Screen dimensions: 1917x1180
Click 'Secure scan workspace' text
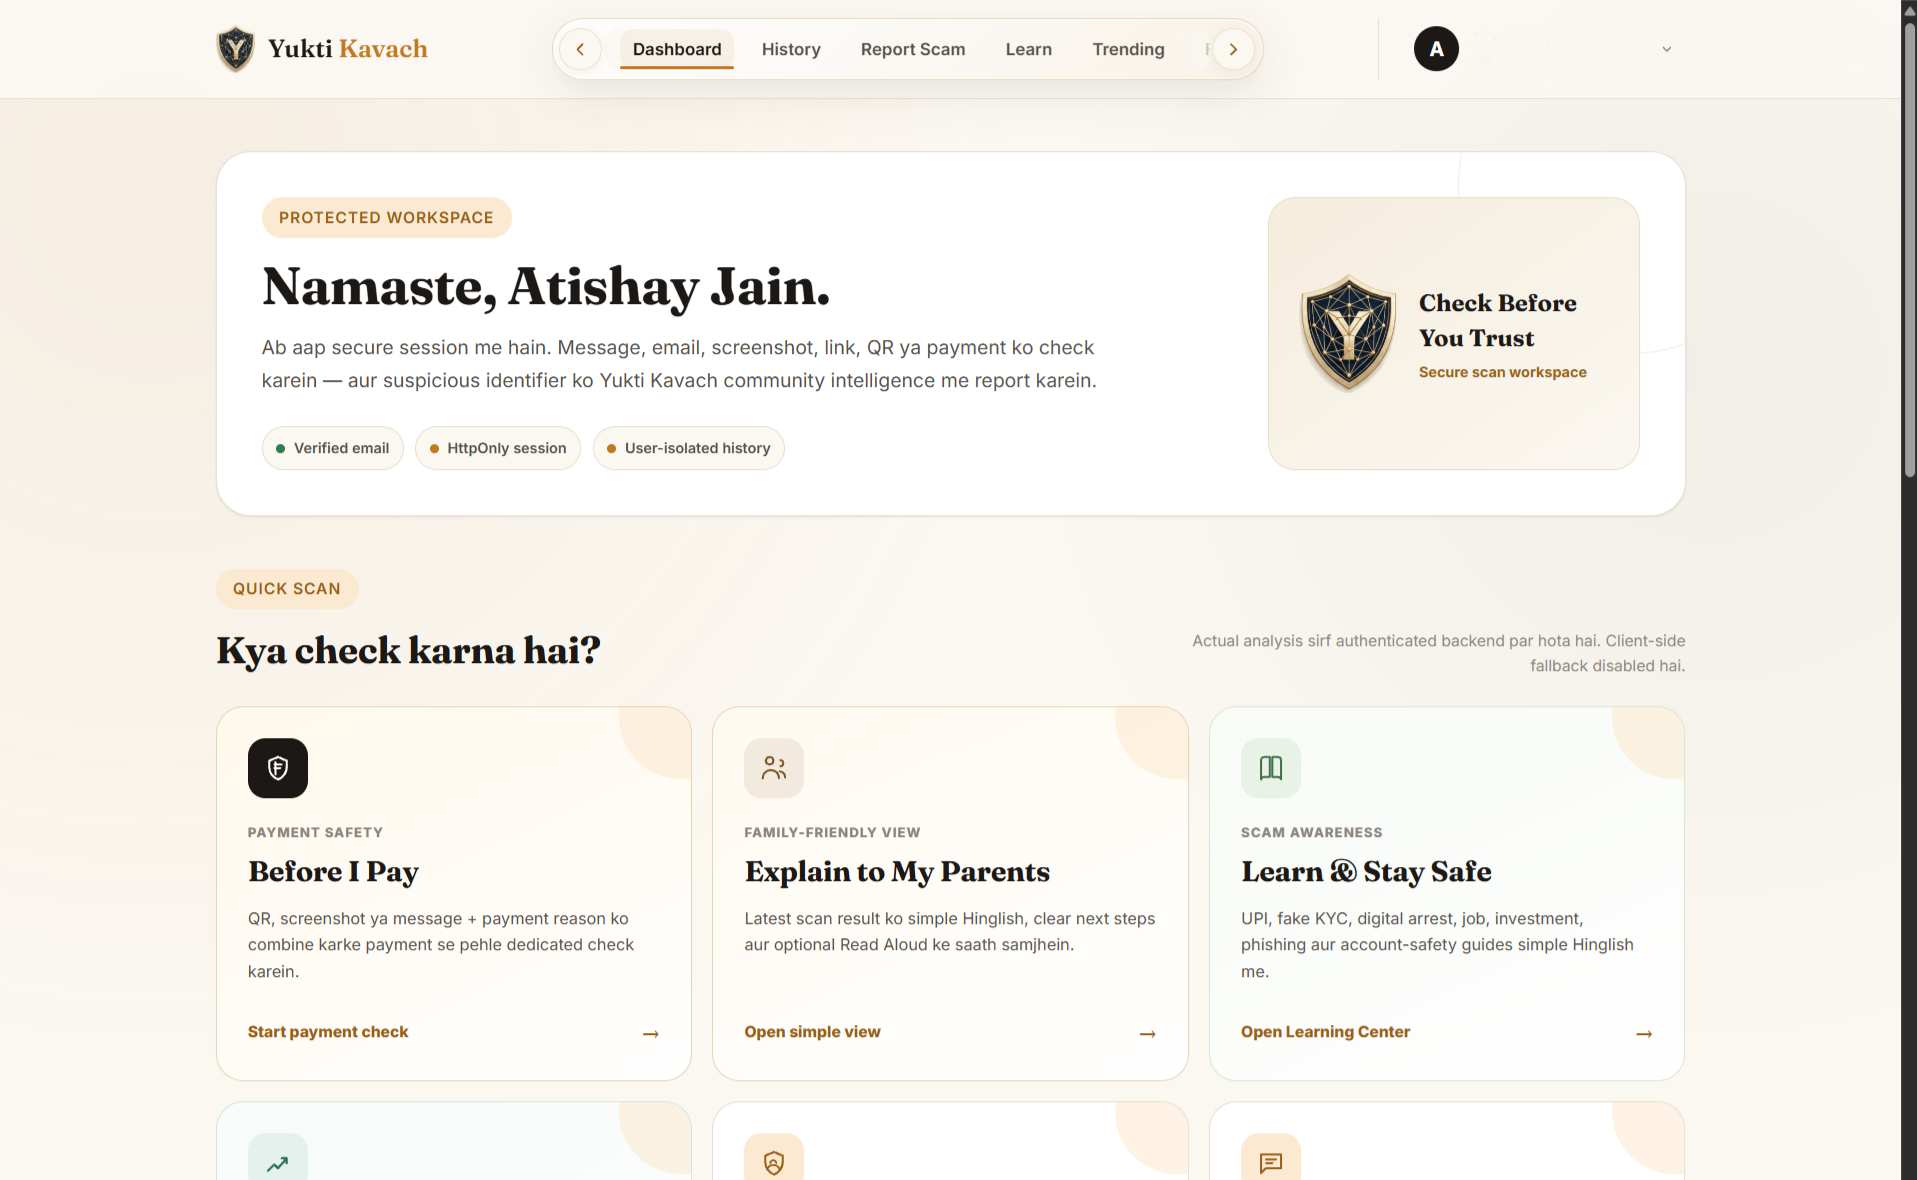[1503, 372]
